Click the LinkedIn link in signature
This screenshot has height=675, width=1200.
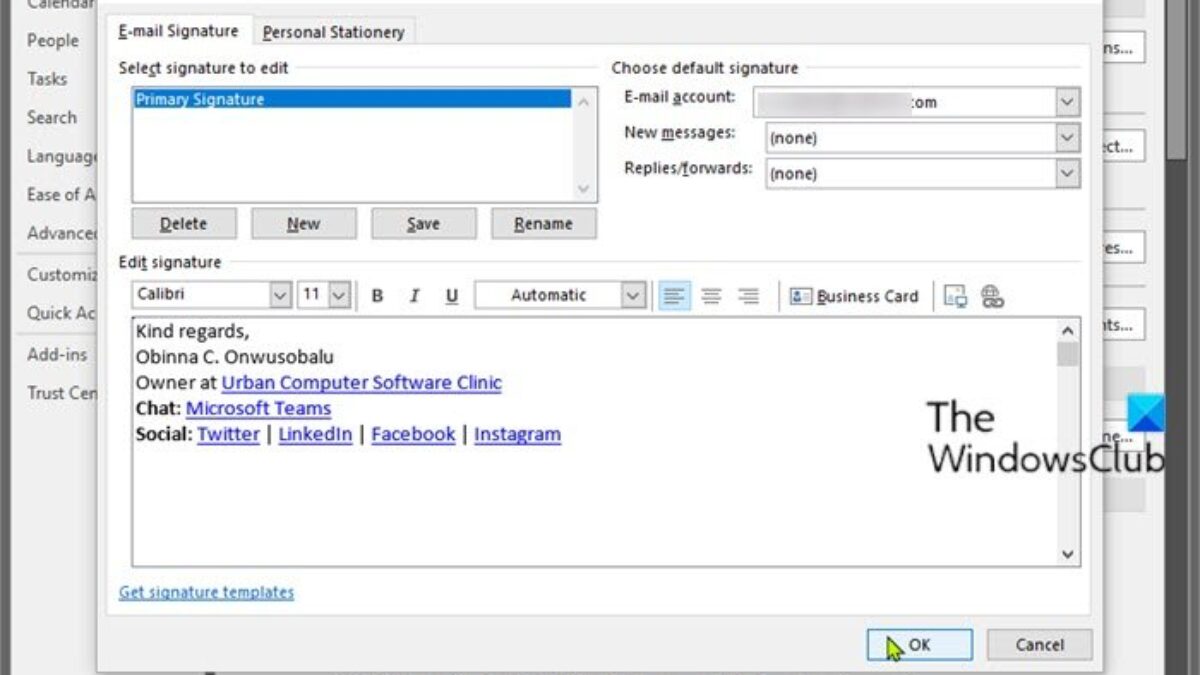(315, 434)
